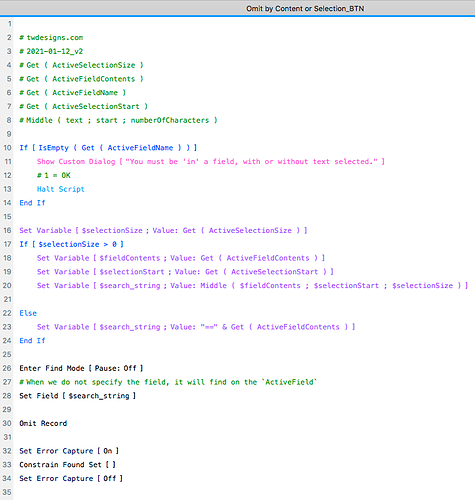The width and height of the screenshot is (475, 500).
Task: Click the '# 1 = OK' comment line
Action: (54, 175)
